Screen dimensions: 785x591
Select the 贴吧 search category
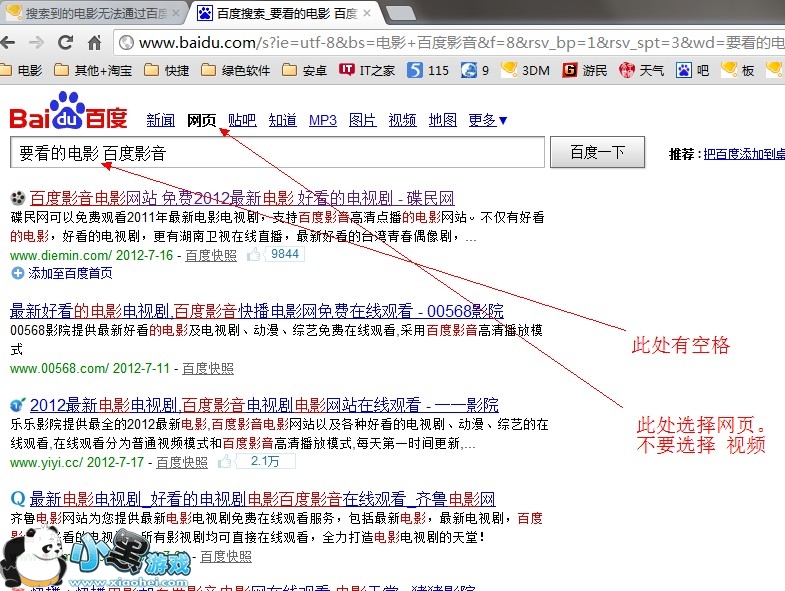pyautogui.click(x=242, y=120)
